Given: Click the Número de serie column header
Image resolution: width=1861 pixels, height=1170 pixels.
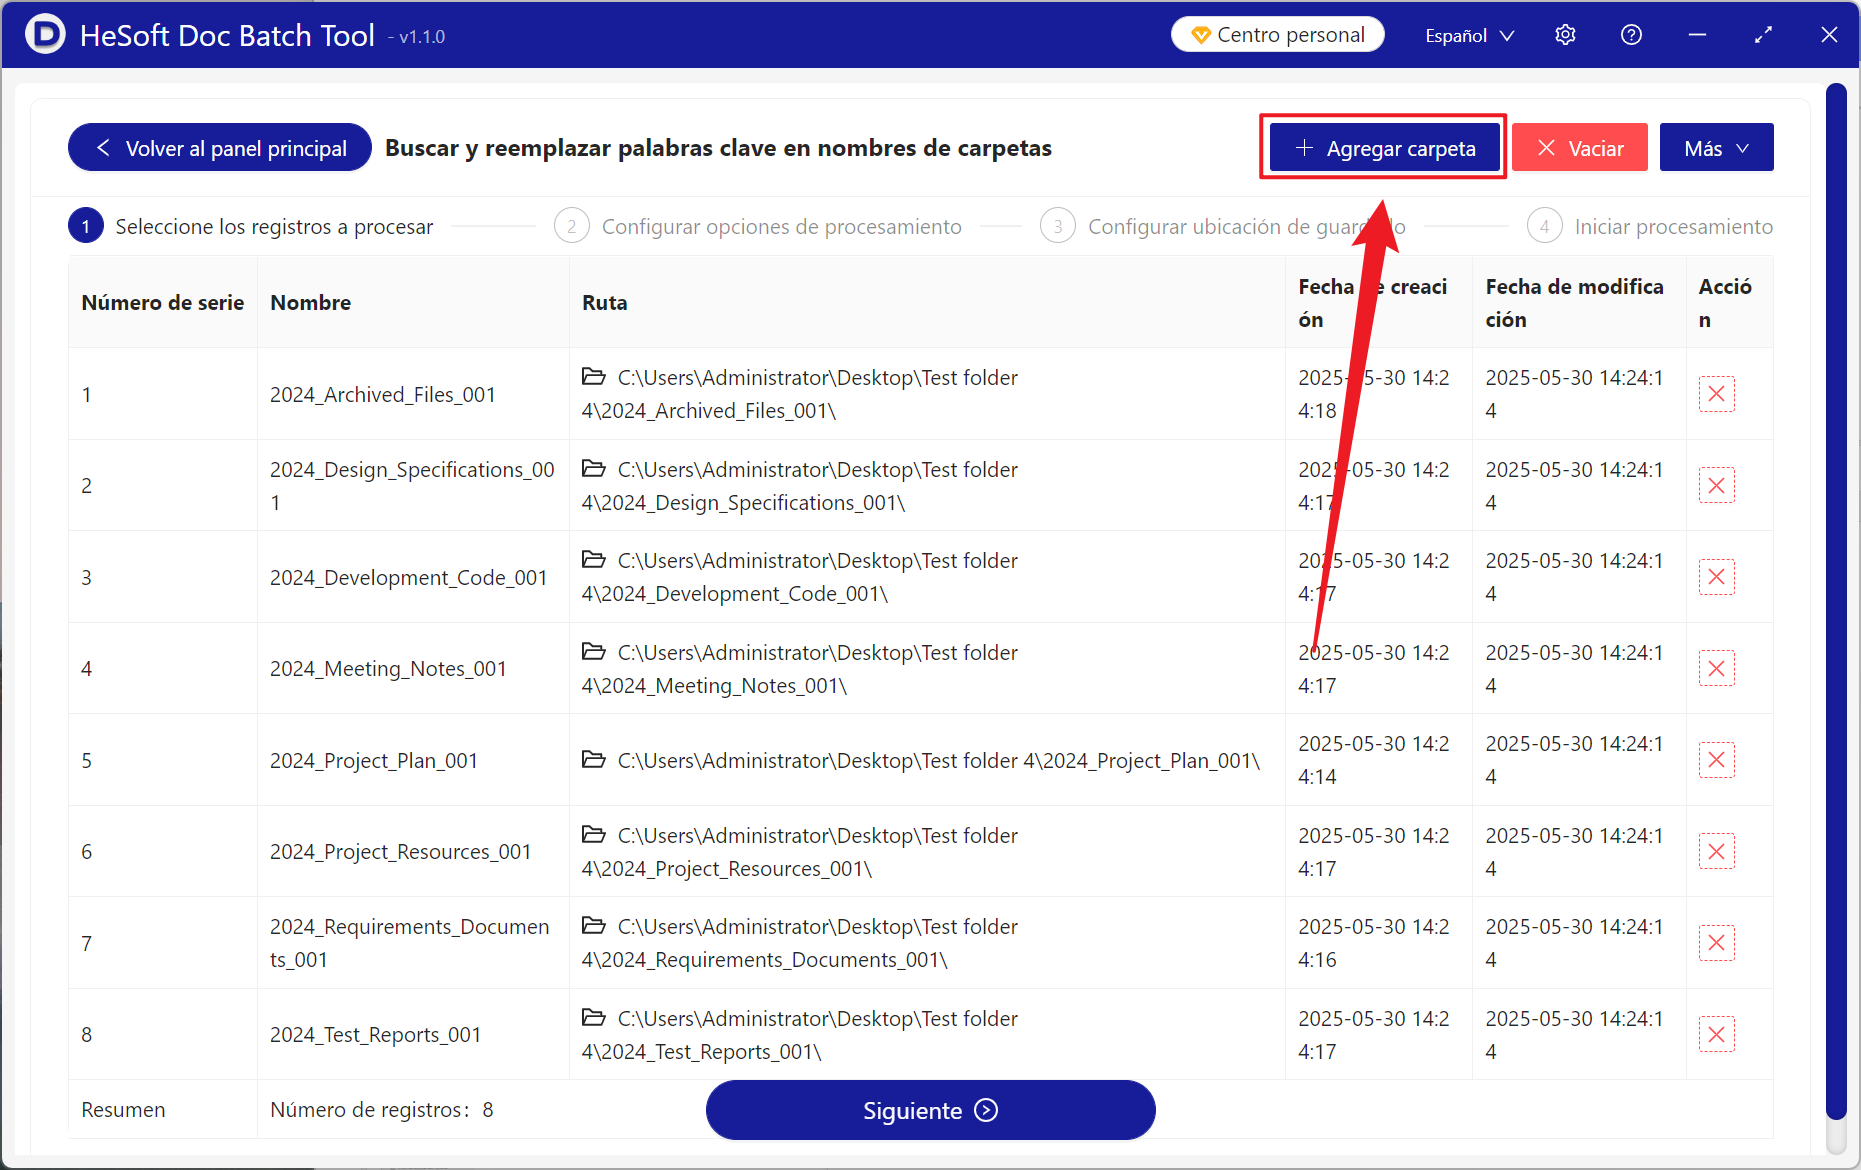Looking at the screenshot, I should click(x=163, y=303).
